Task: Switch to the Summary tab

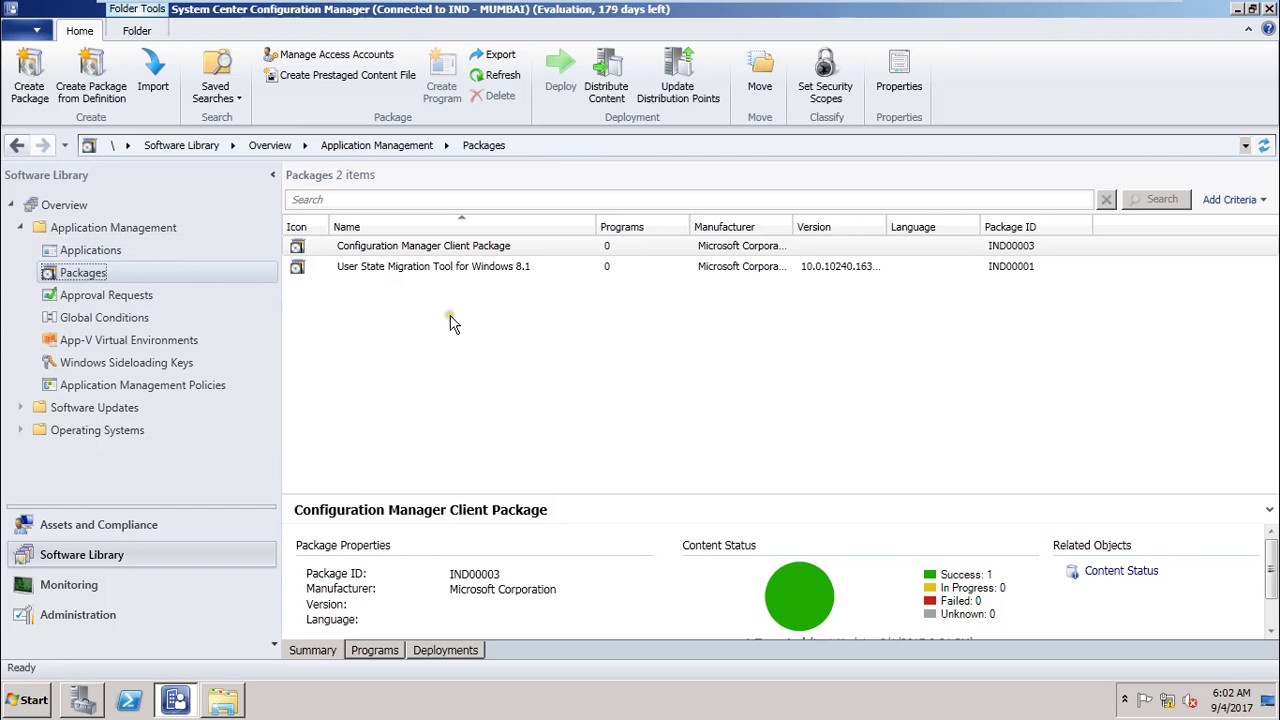Action: tap(313, 651)
